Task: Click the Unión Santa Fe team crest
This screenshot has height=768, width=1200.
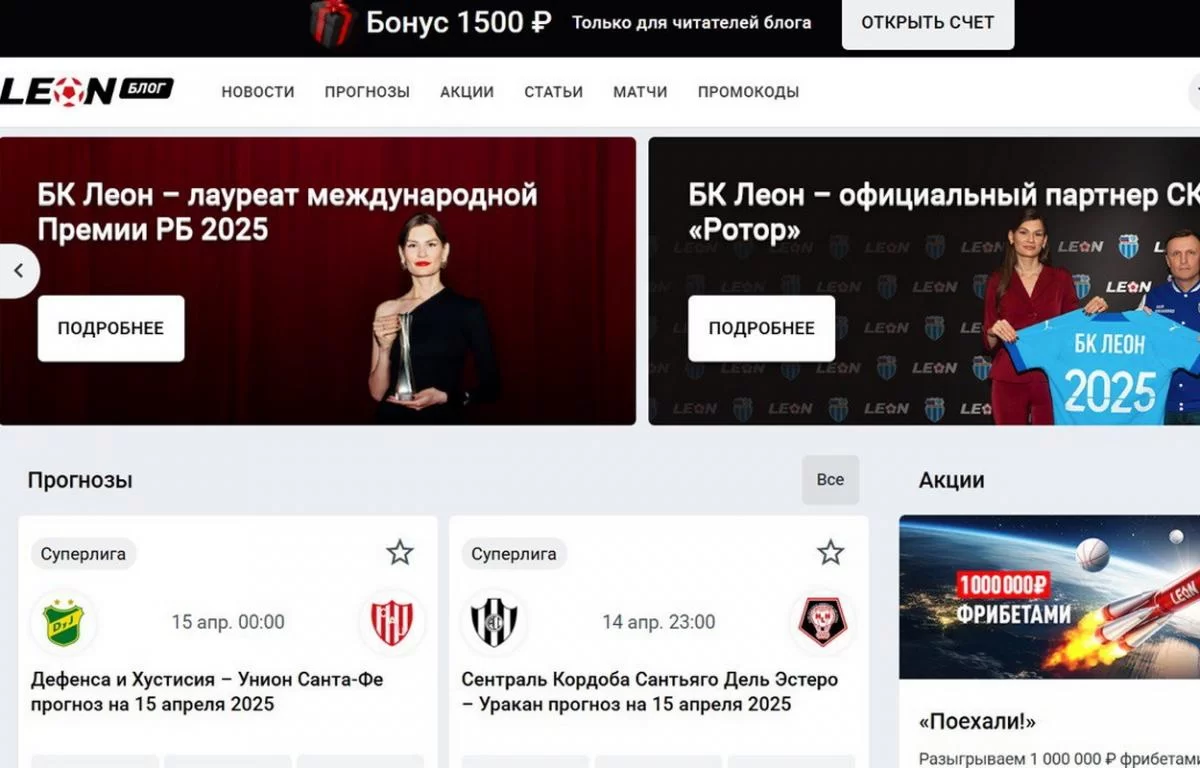Action: click(x=391, y=622)
